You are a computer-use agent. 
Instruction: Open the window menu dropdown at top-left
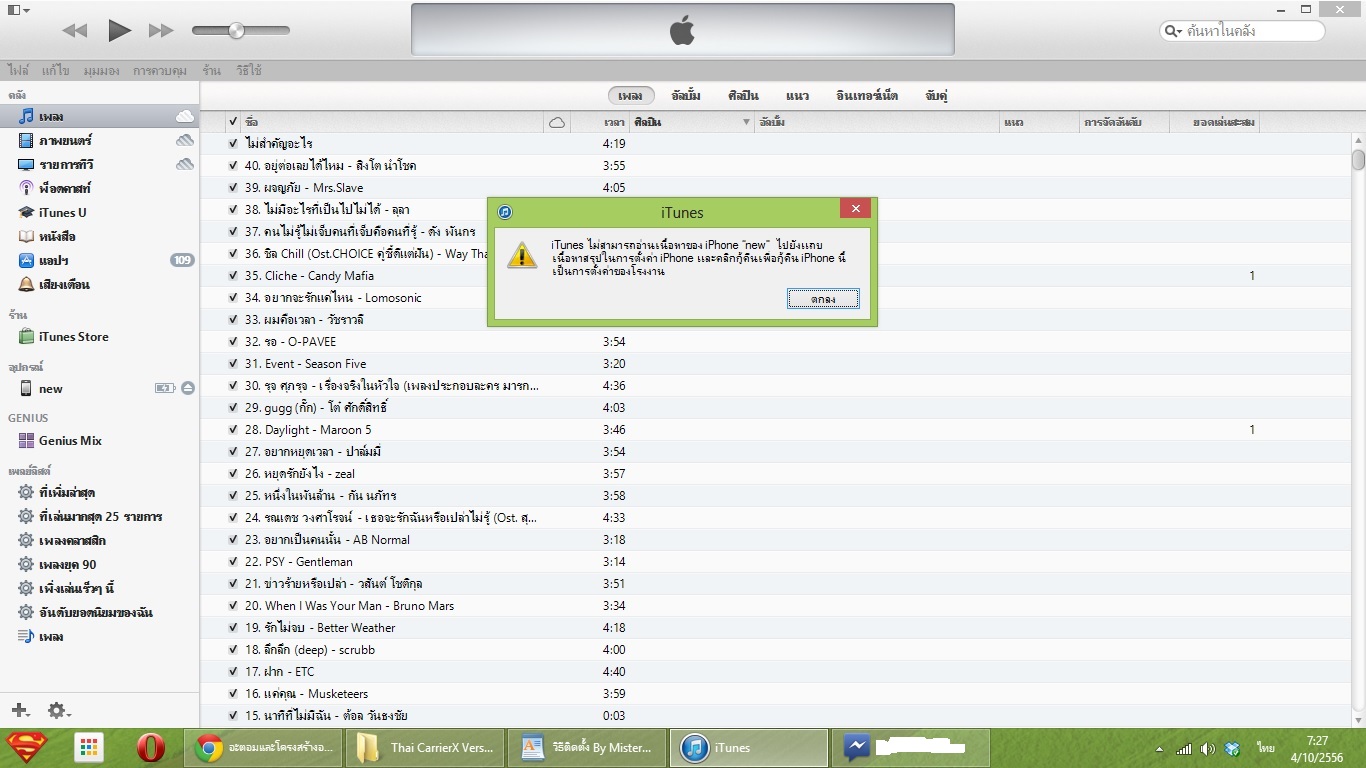point(18,10)
